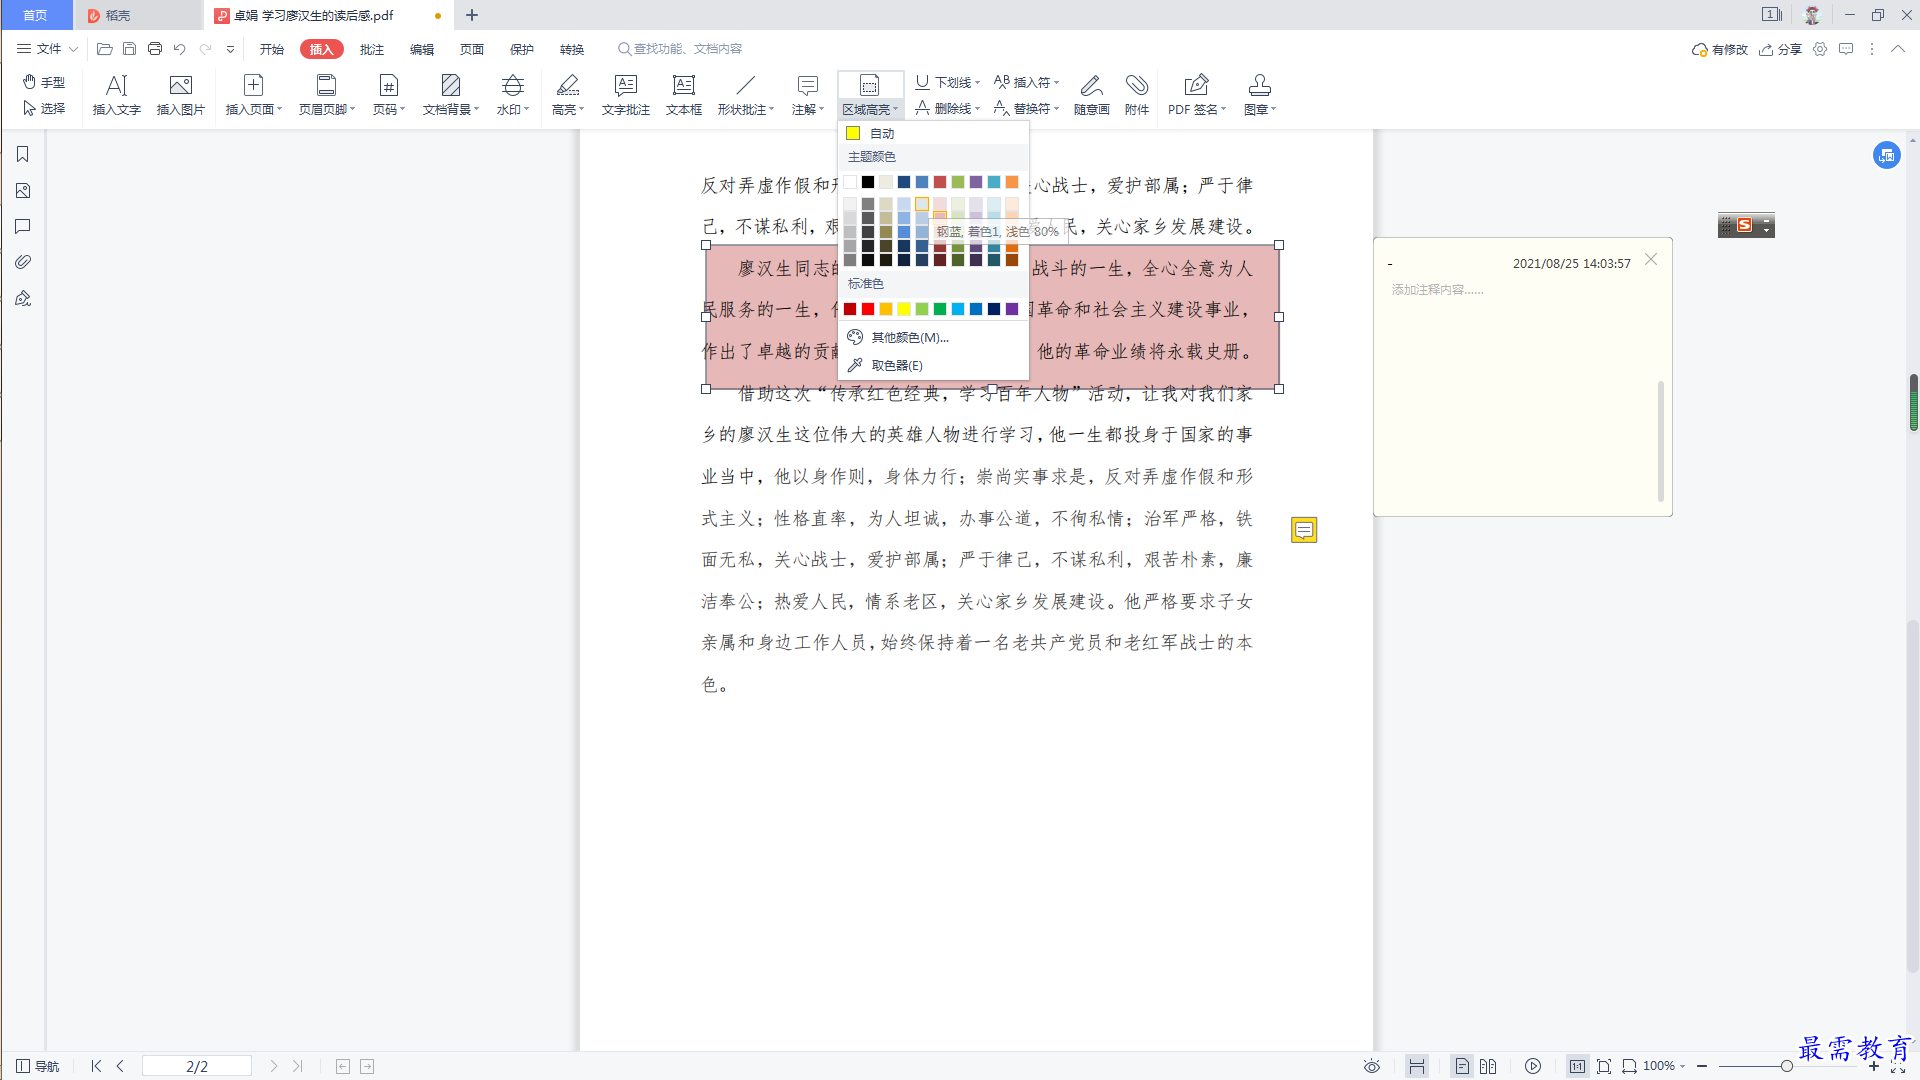Click the Insert Text (插入文字) tool

tap(116, 95)
